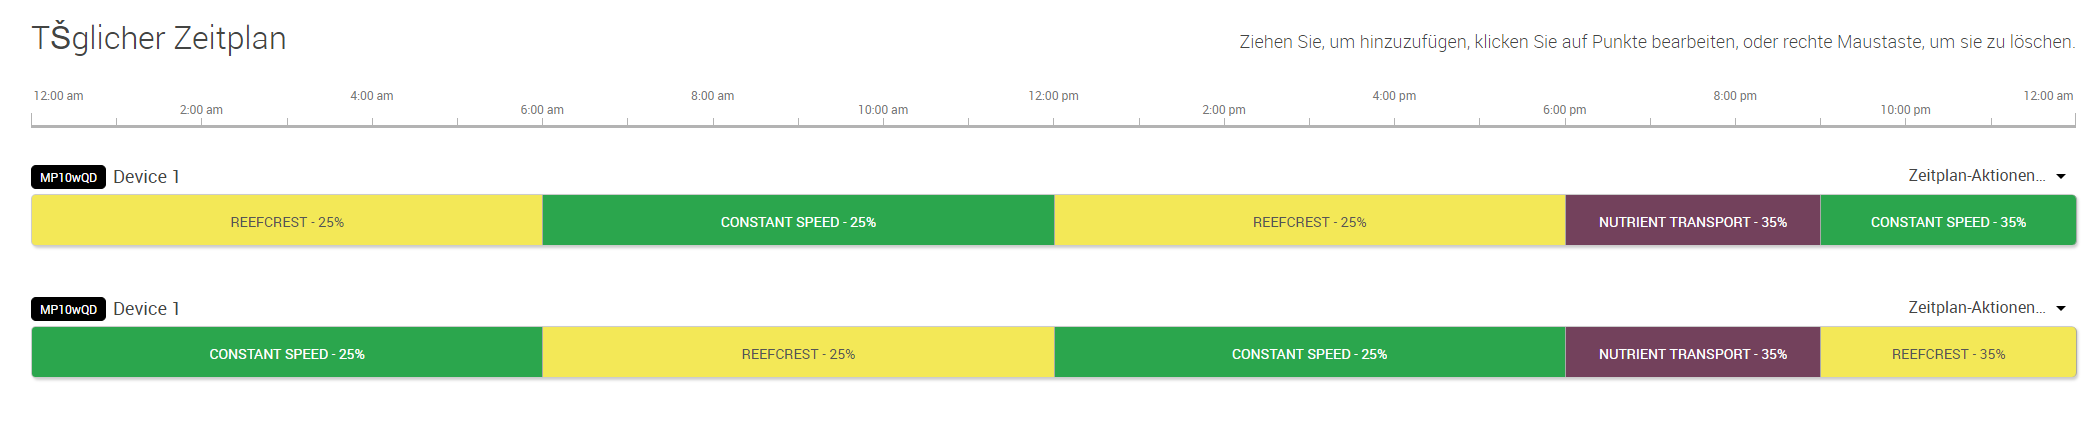This screenshot has width=2097, height=426.
Task: Select first row's afternoon Reefcrest 25% block
Action: point(1309,221)
